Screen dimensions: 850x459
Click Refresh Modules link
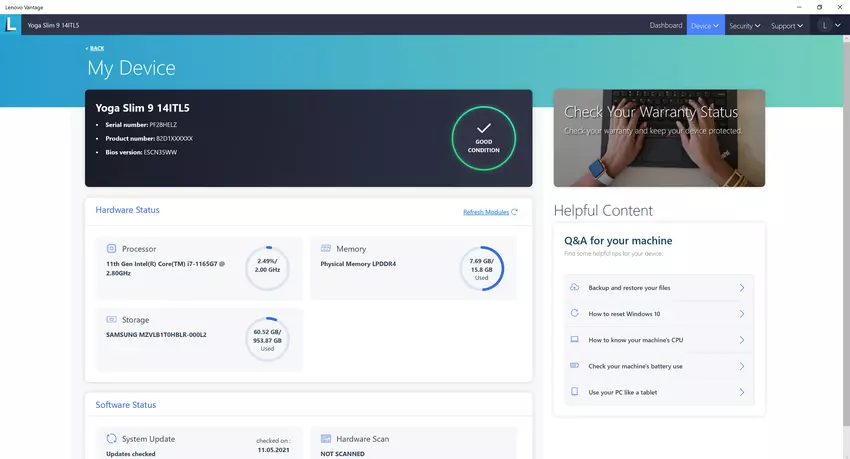(x=489, y=212)
